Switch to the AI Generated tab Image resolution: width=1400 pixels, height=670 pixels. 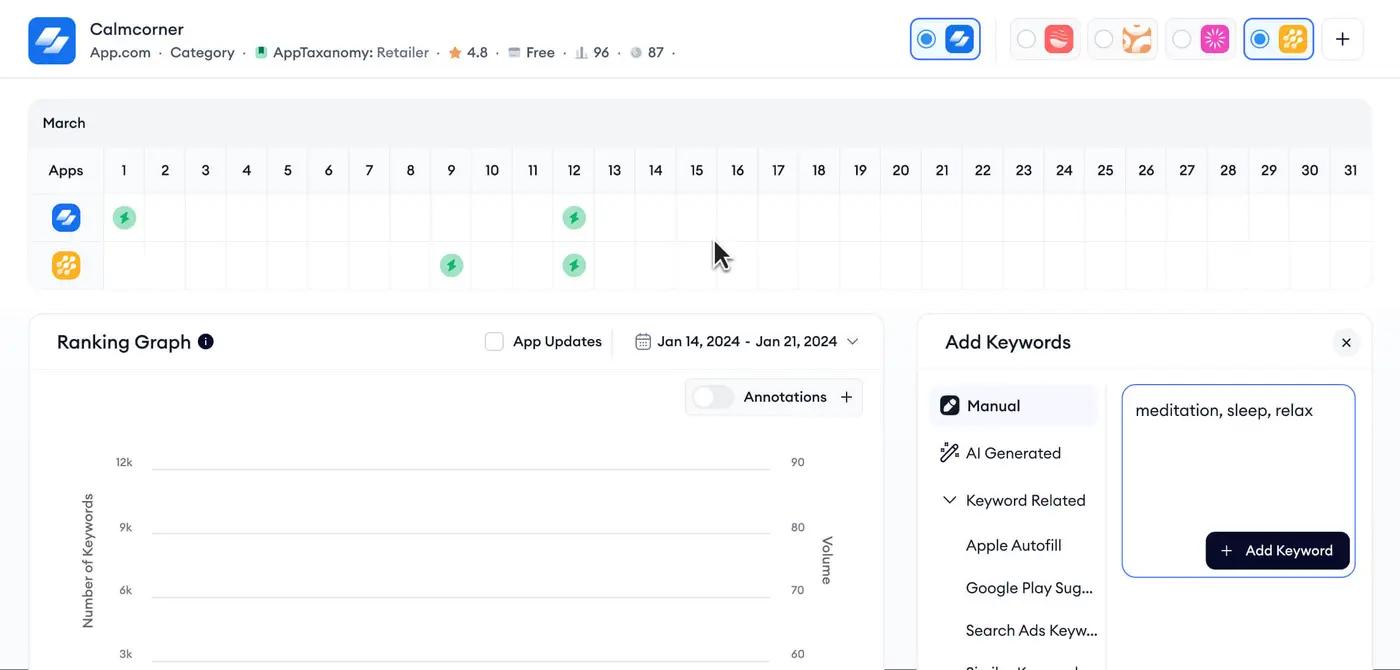click(x=1014, y=453)
